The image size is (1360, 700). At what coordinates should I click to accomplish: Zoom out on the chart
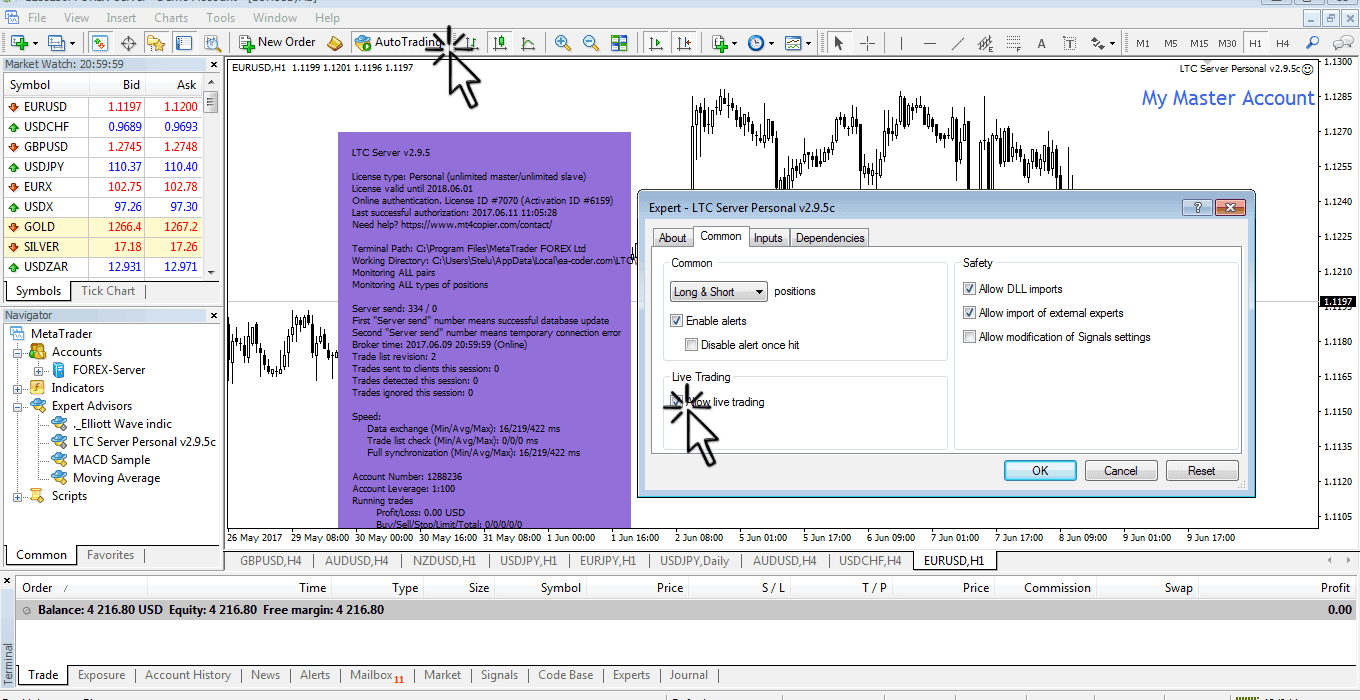coord(591,43)
